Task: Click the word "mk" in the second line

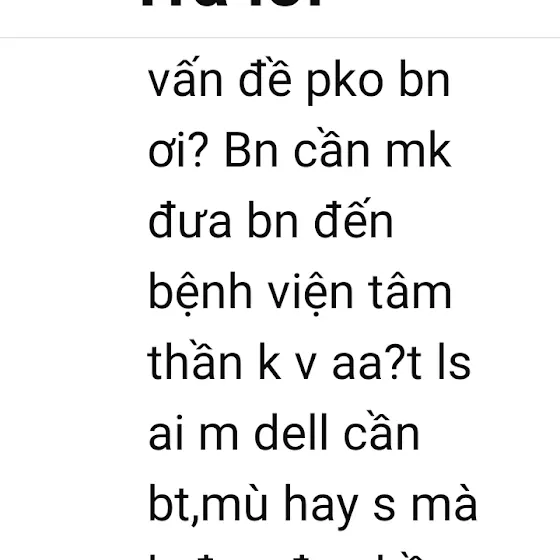Action: pyautogui.click(x=419, y=150)
